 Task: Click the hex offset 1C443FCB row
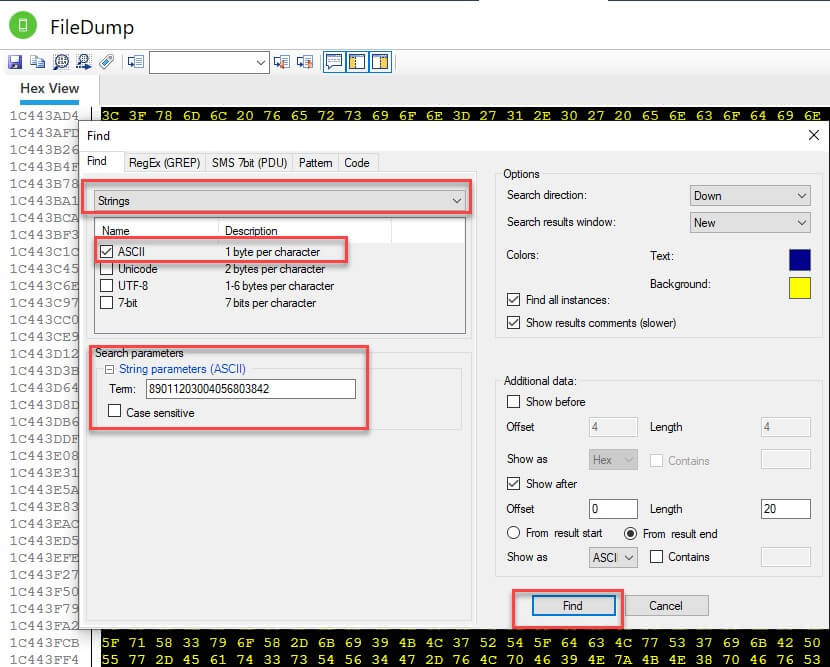pos(44,643)
